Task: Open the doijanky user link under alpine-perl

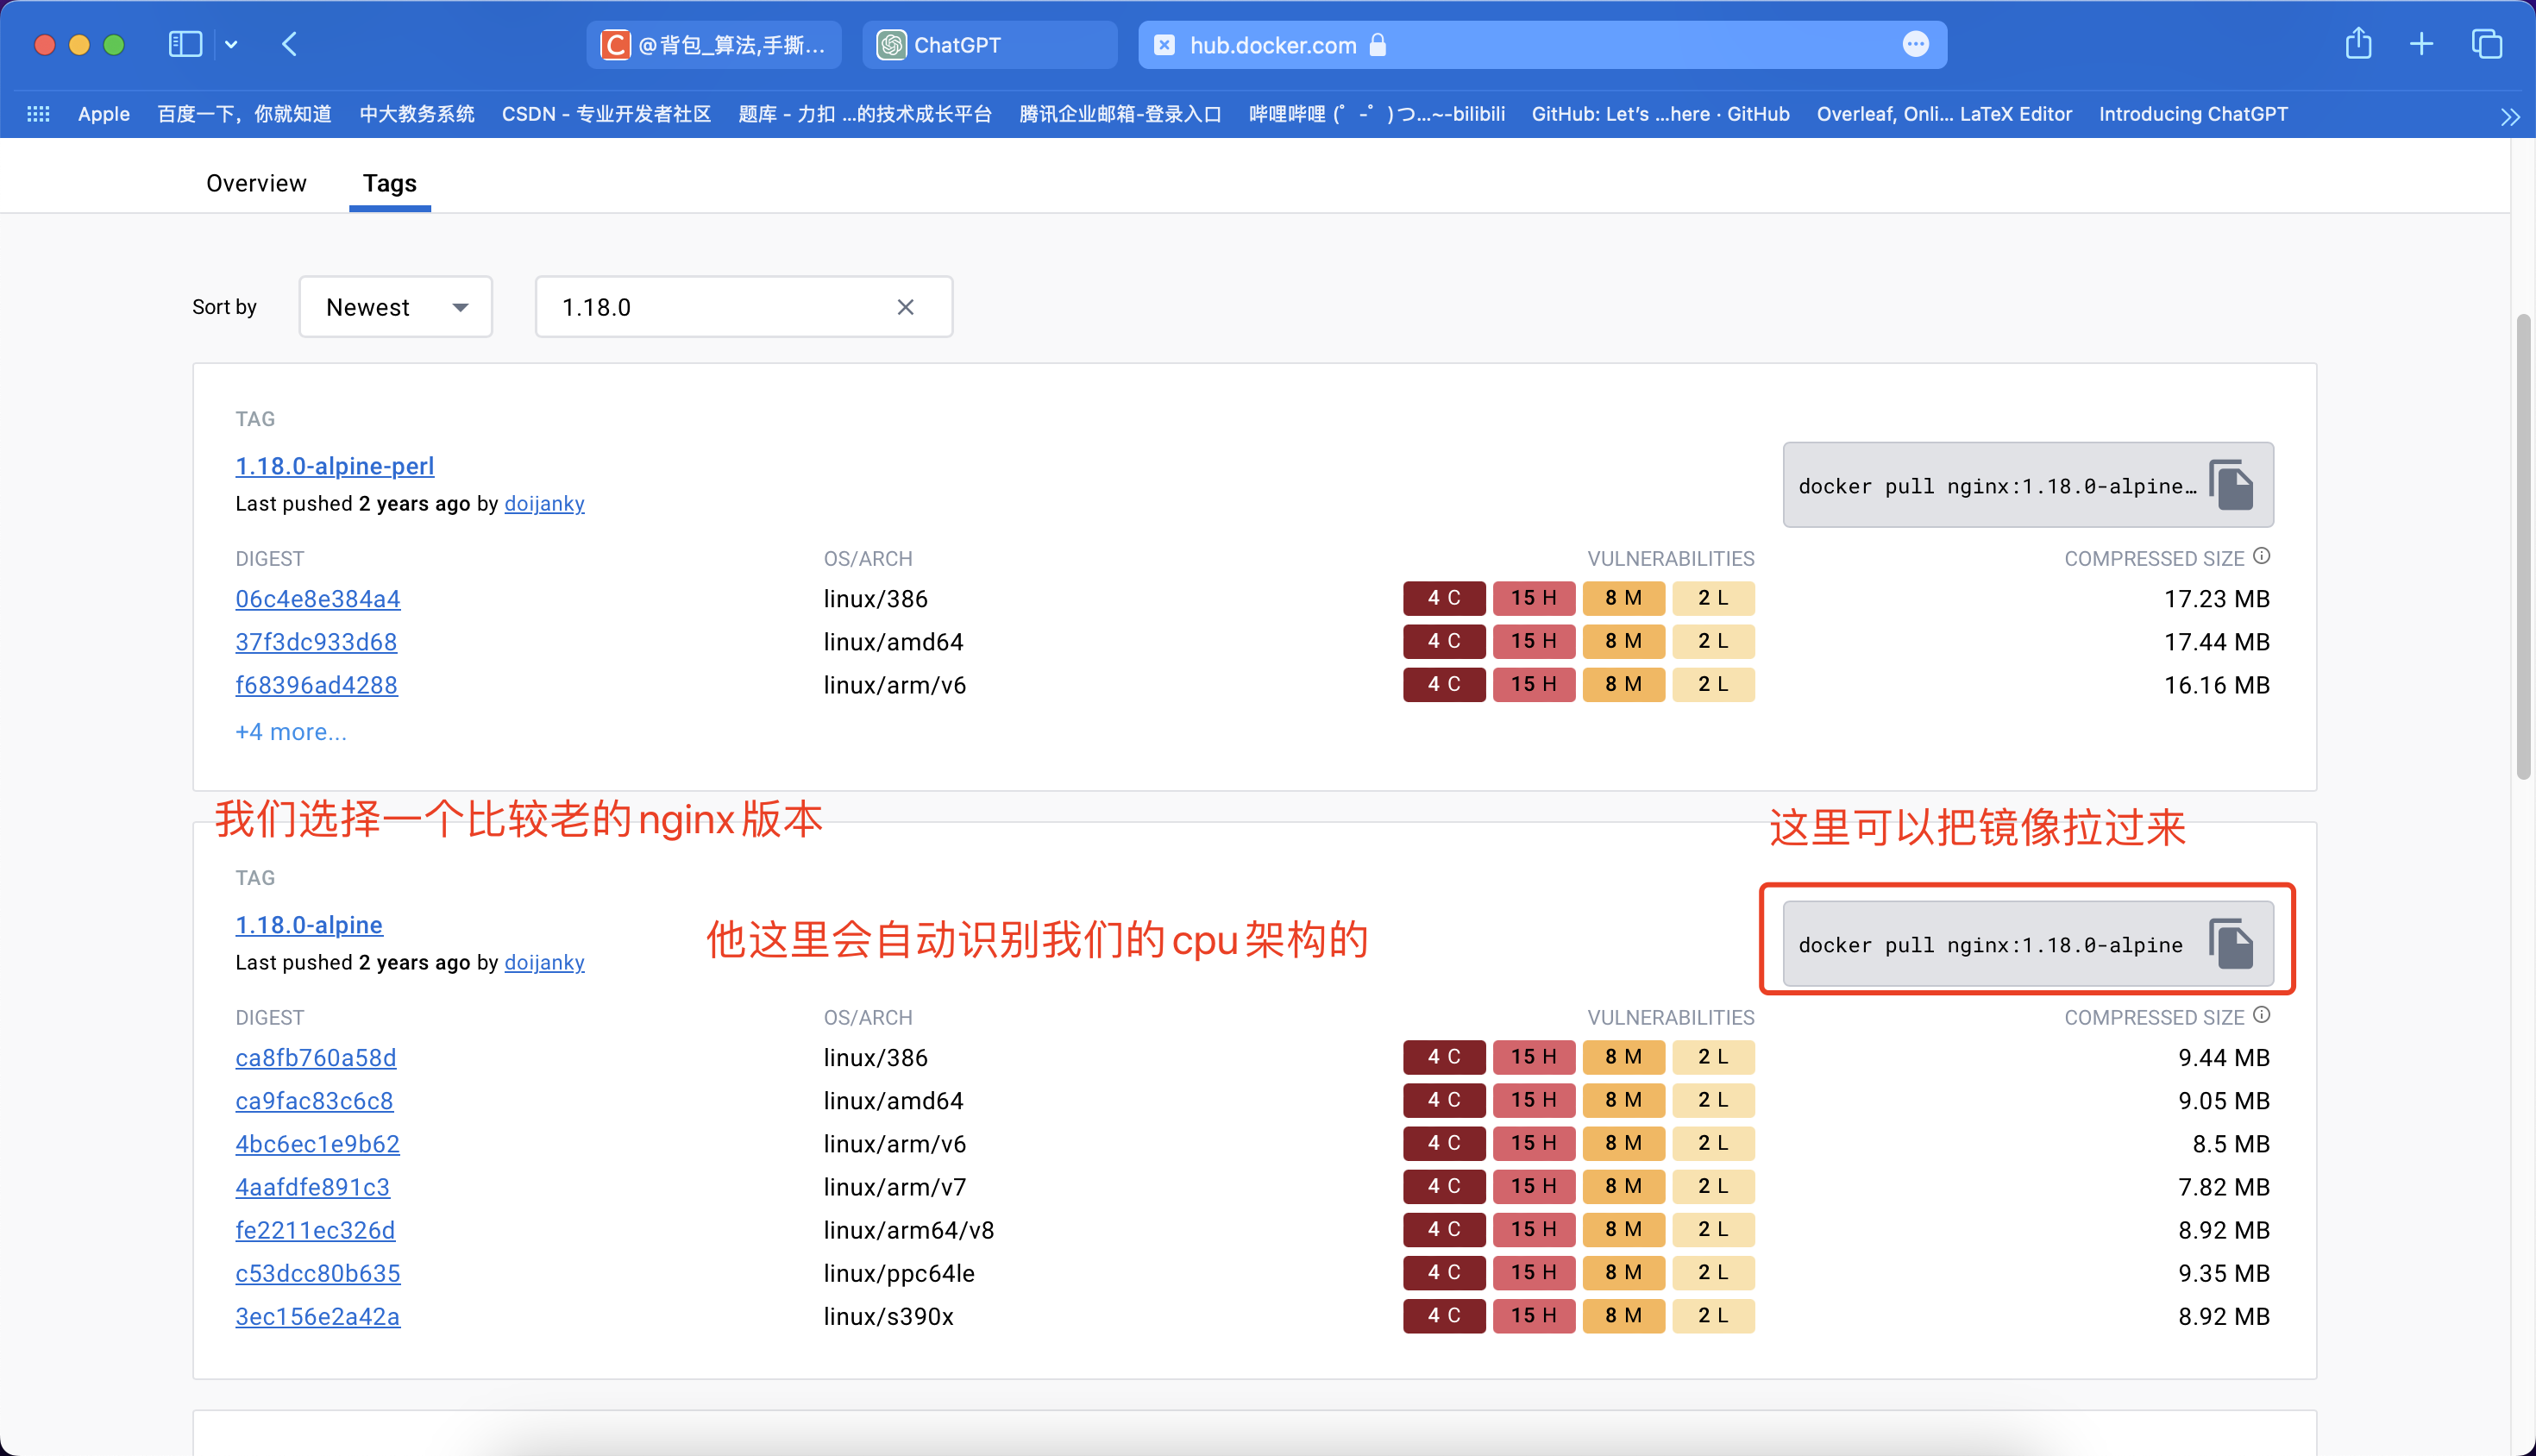Action: [544, 503]
